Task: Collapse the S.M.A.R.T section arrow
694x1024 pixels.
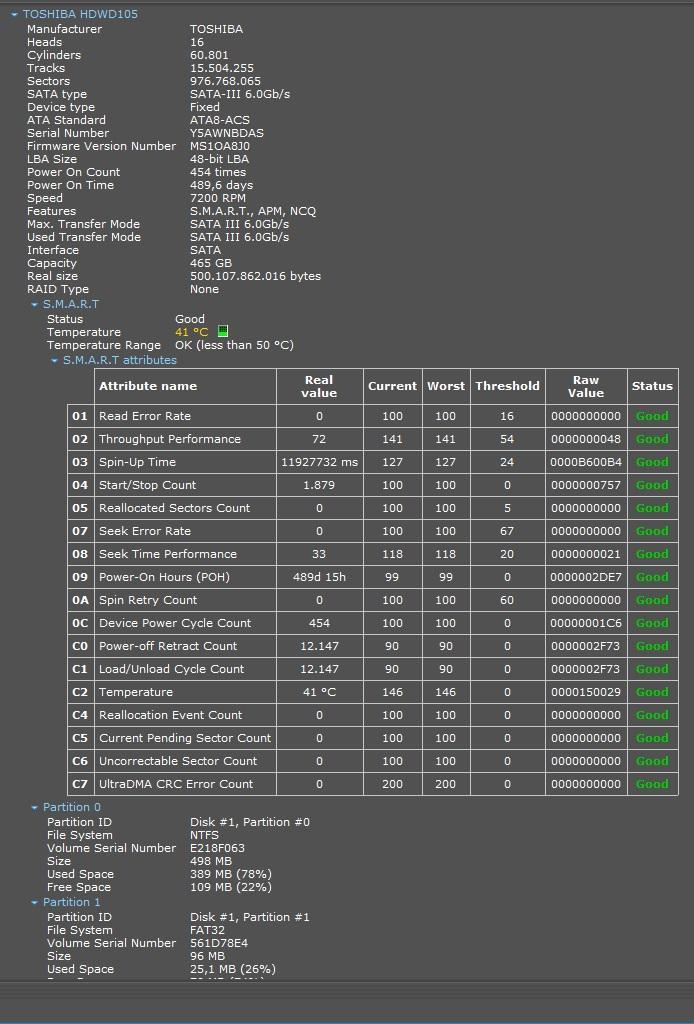Action: 35,304
